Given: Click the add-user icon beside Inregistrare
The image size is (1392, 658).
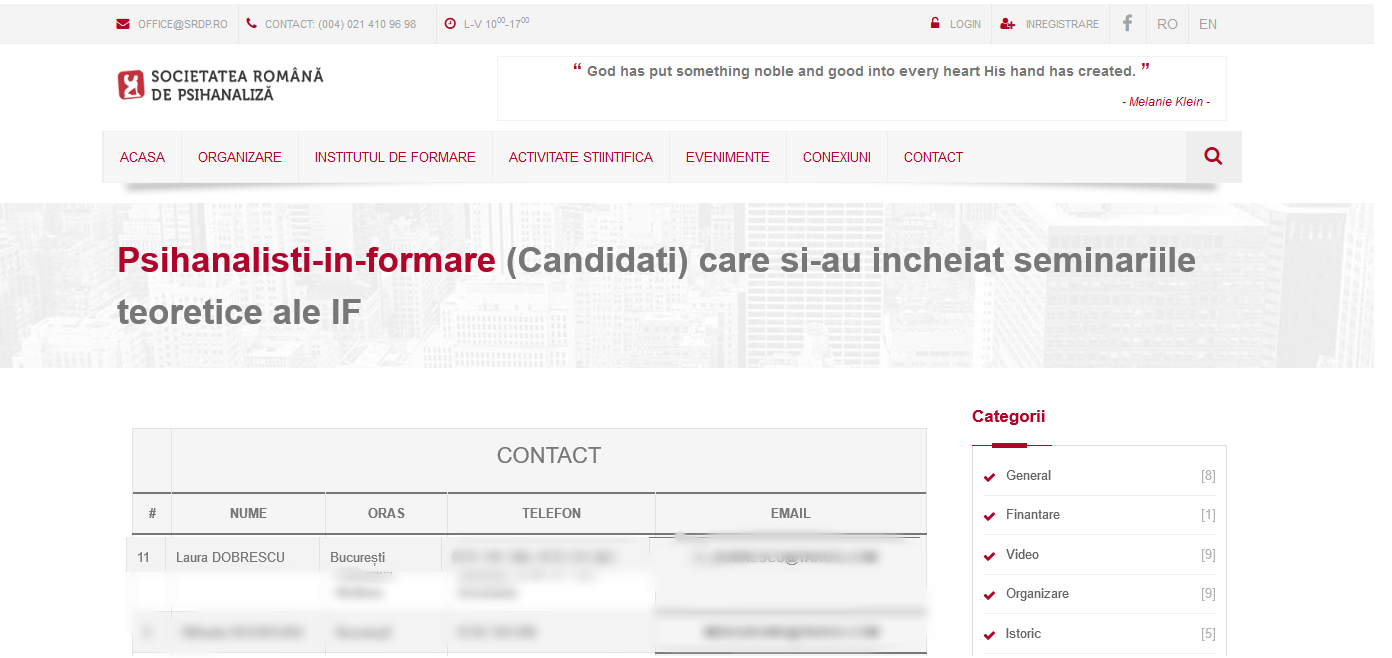Looking at the screenshot, I should point(1008,24).
